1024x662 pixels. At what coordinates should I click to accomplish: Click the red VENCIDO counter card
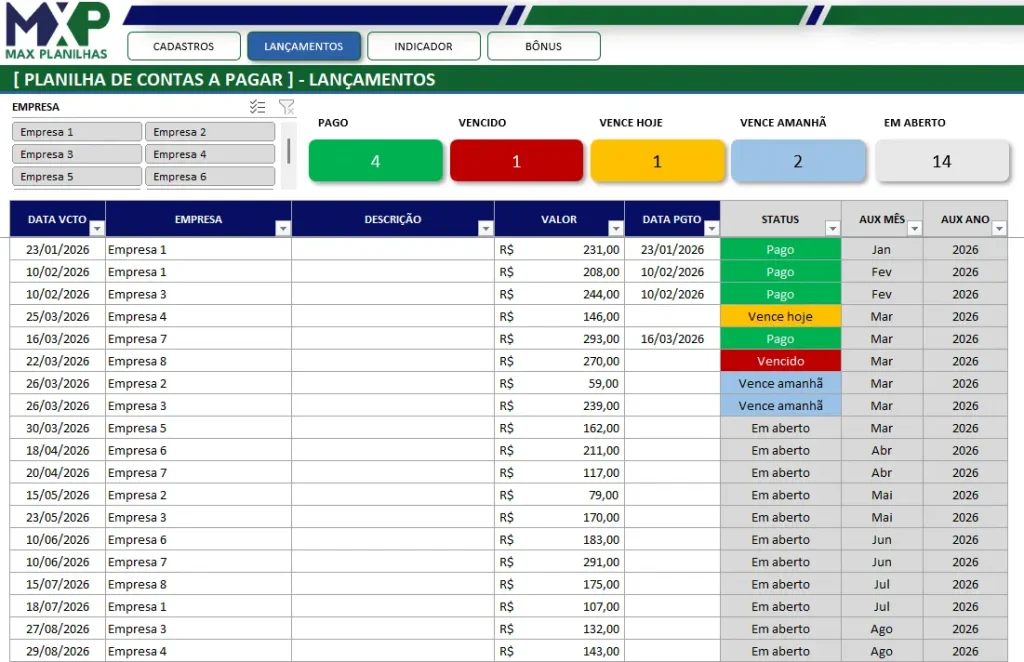click(516, 161)
